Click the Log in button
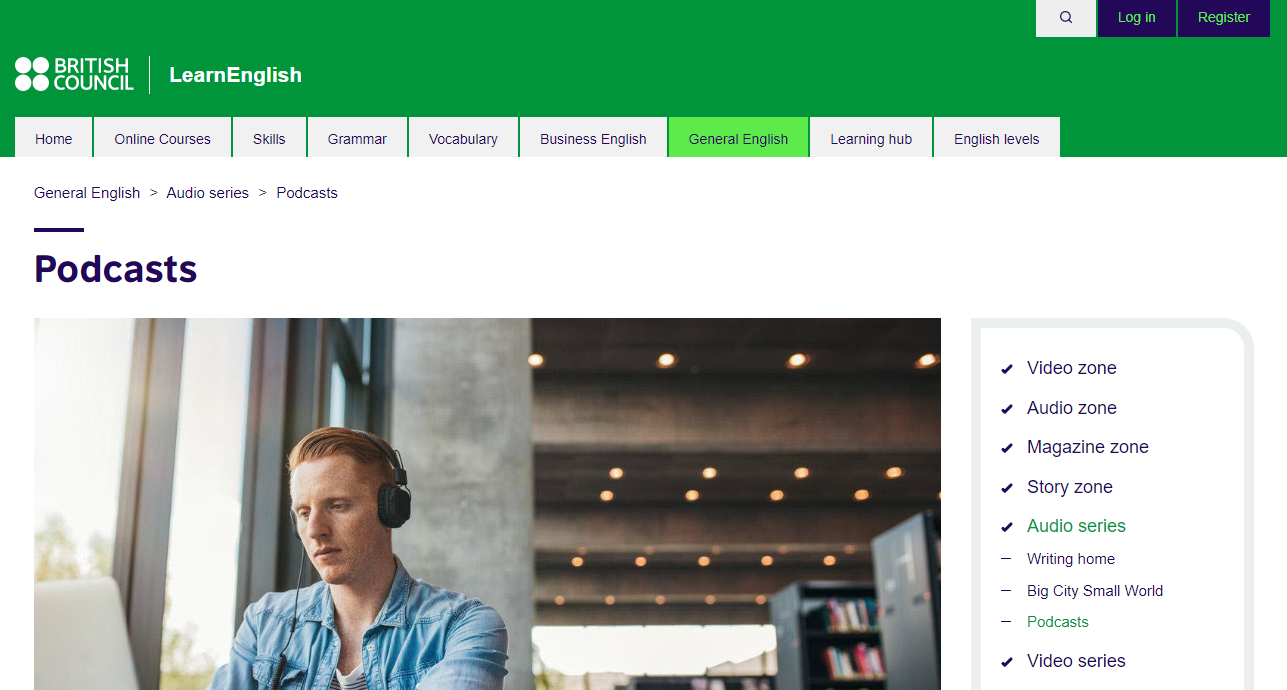Image resolution: width=1287 pixels, height=690 pixels. point(1136,18)
